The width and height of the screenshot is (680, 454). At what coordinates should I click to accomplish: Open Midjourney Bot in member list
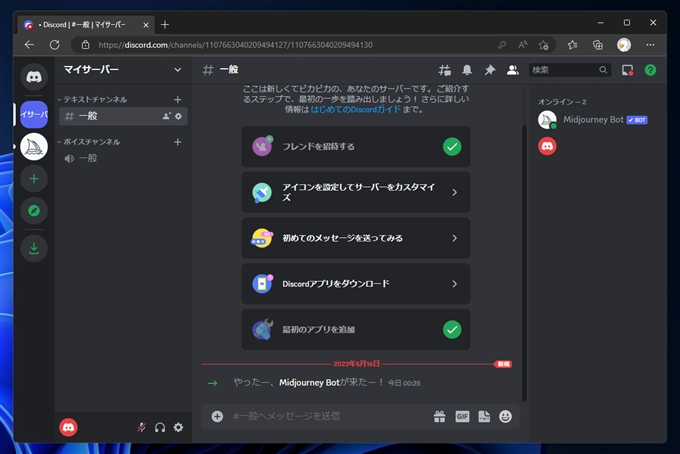[x=597, y=120]
